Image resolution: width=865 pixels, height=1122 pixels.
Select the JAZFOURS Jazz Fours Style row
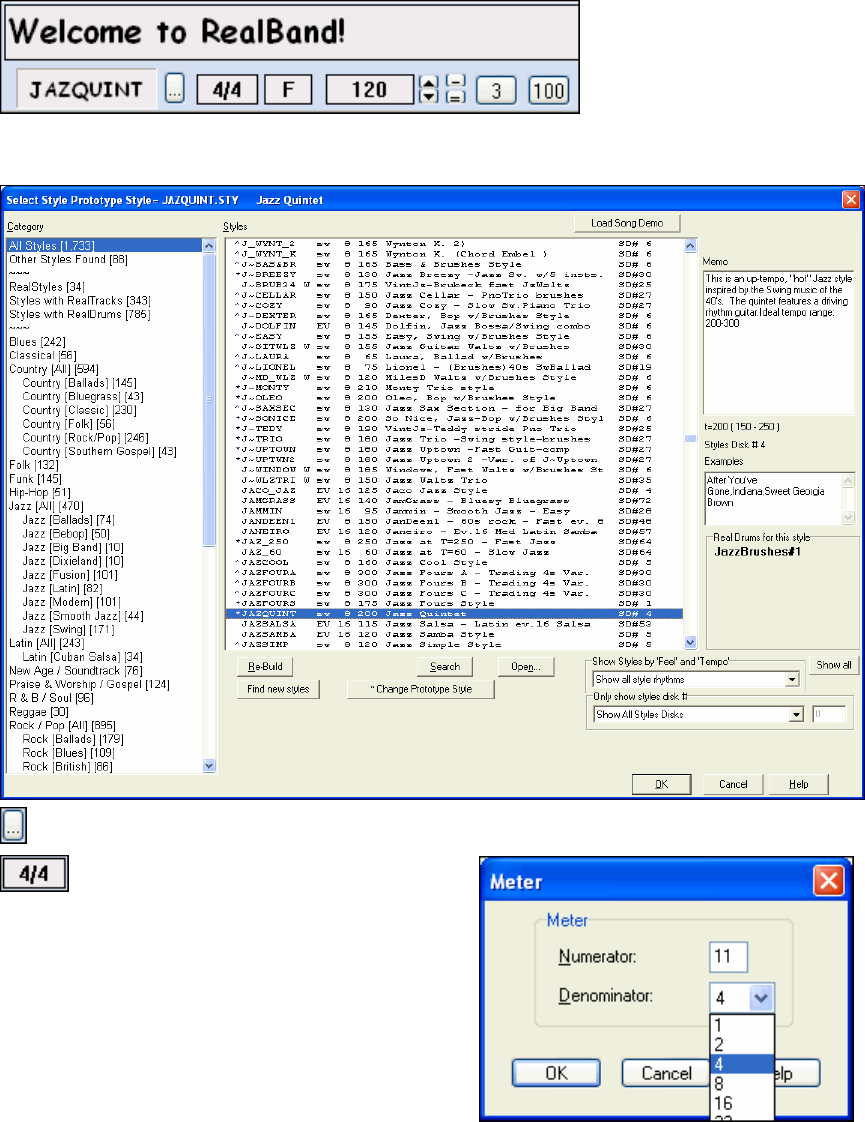coord(454,603)
